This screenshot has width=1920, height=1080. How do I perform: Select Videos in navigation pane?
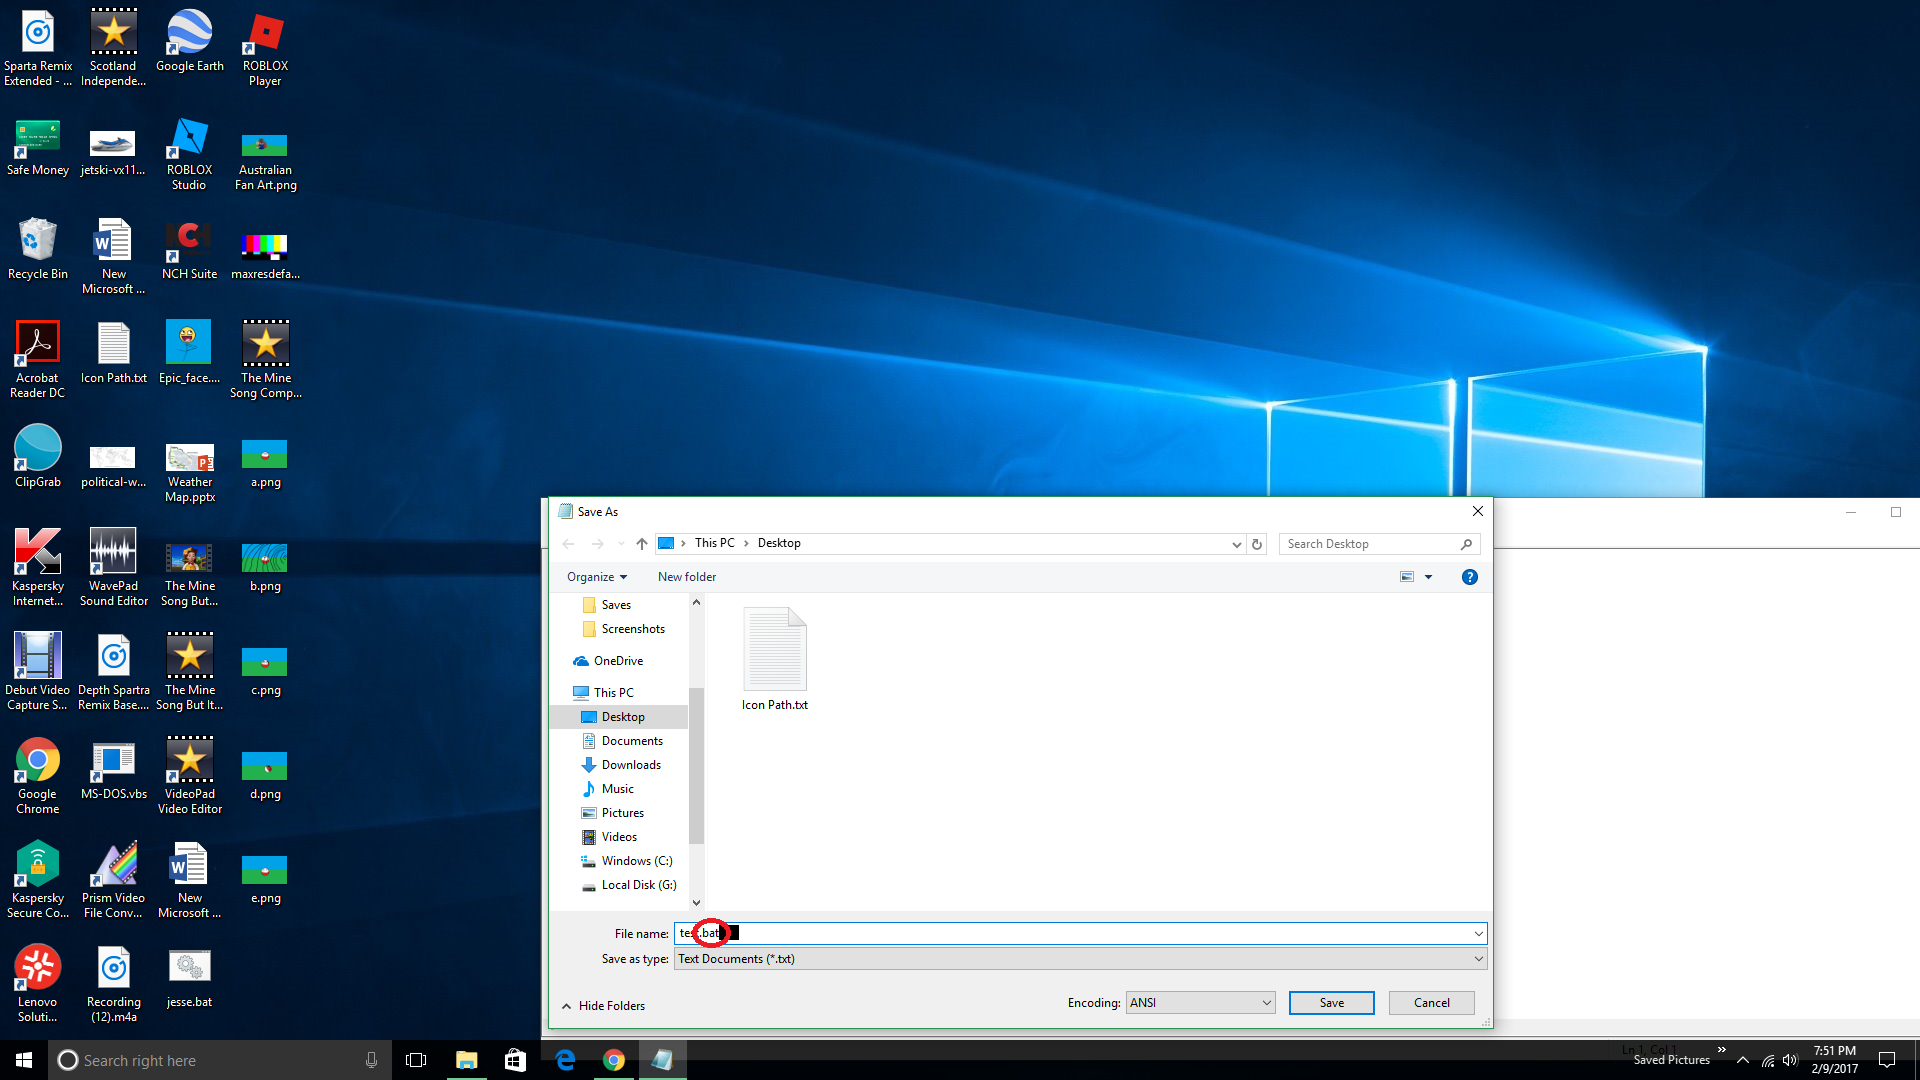[619, 837]
